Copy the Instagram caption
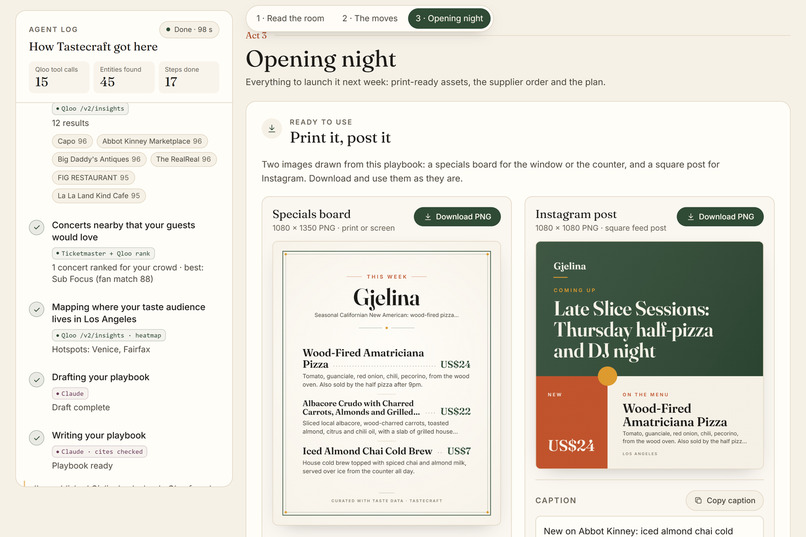The image size is (806, 537). [x=725, y=501]
